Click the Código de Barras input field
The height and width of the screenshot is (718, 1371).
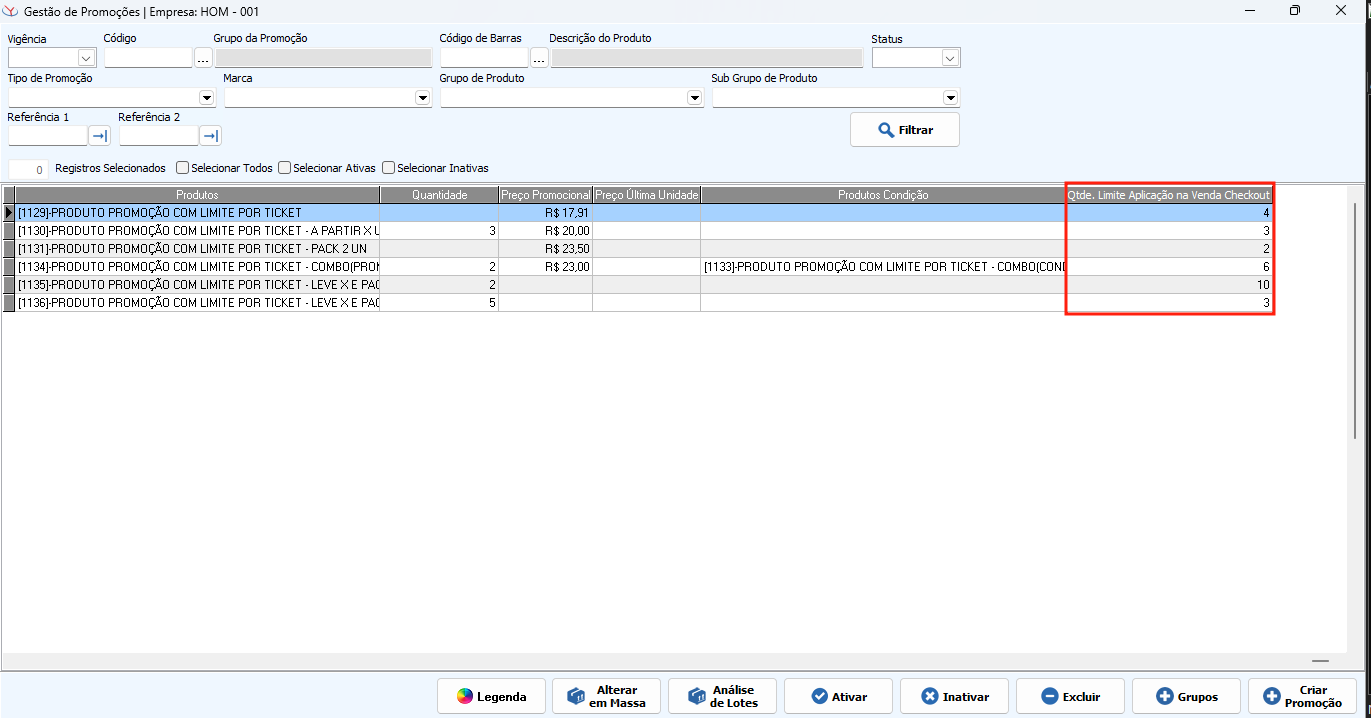[483, 58]
